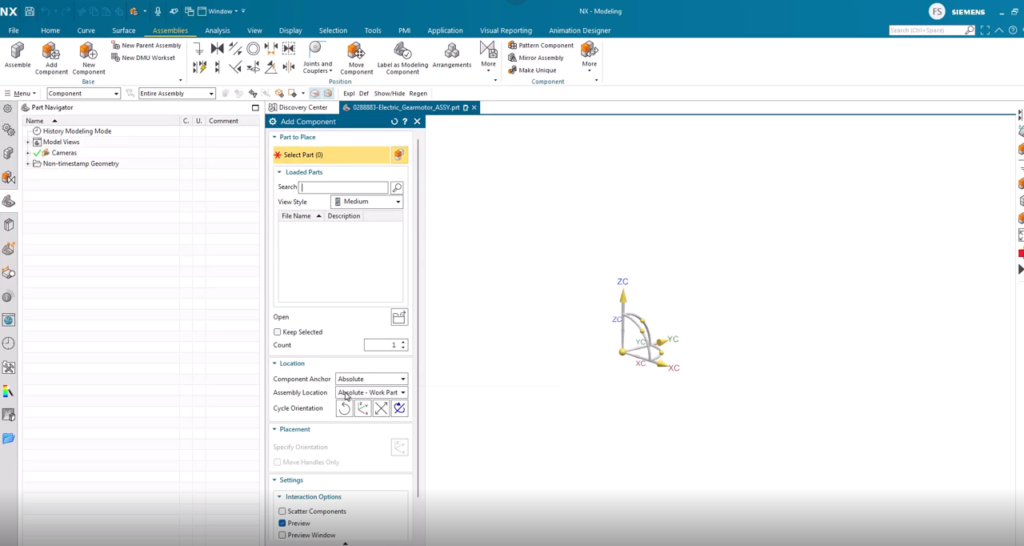Open the Component Anchor dropdown
The height and width of the screenshot is (546, 1024).
click(371, 379)
